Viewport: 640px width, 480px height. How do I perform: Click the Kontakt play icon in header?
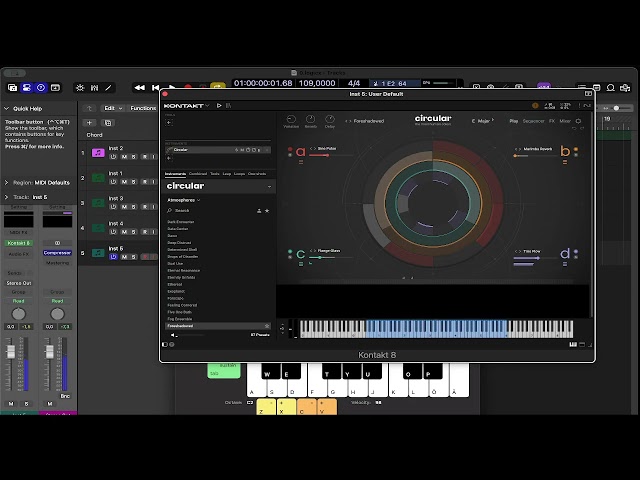[219, 106]
